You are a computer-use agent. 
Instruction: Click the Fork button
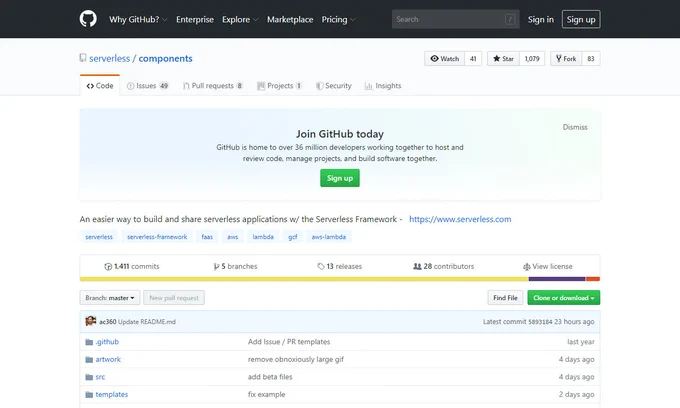(566, 59)
